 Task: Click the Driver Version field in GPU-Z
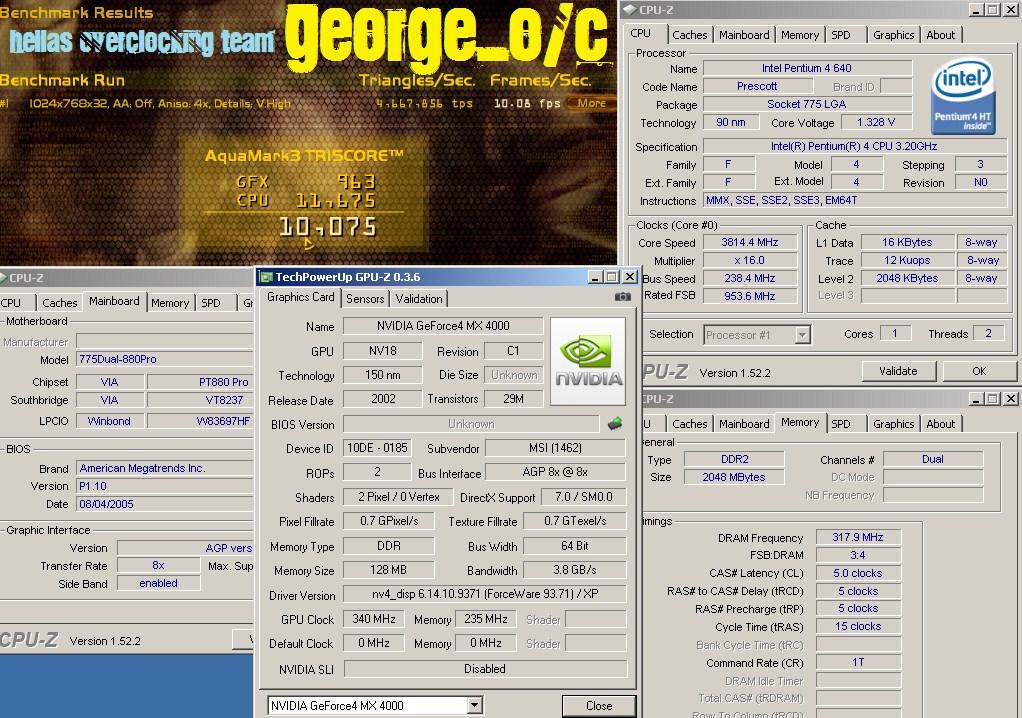(485, 594)
